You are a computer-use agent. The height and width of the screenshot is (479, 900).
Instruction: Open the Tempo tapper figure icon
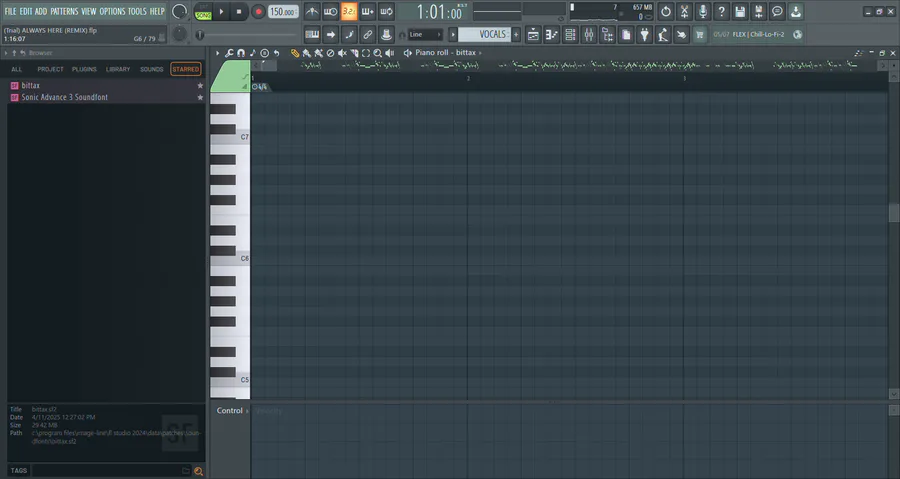663,35
